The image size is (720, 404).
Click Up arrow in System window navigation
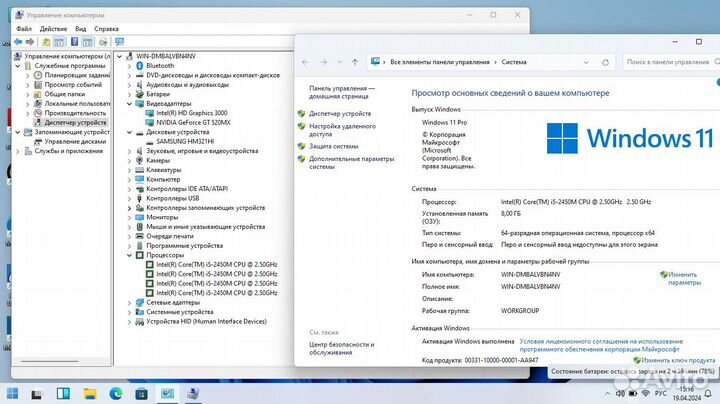tap(355, 62)
